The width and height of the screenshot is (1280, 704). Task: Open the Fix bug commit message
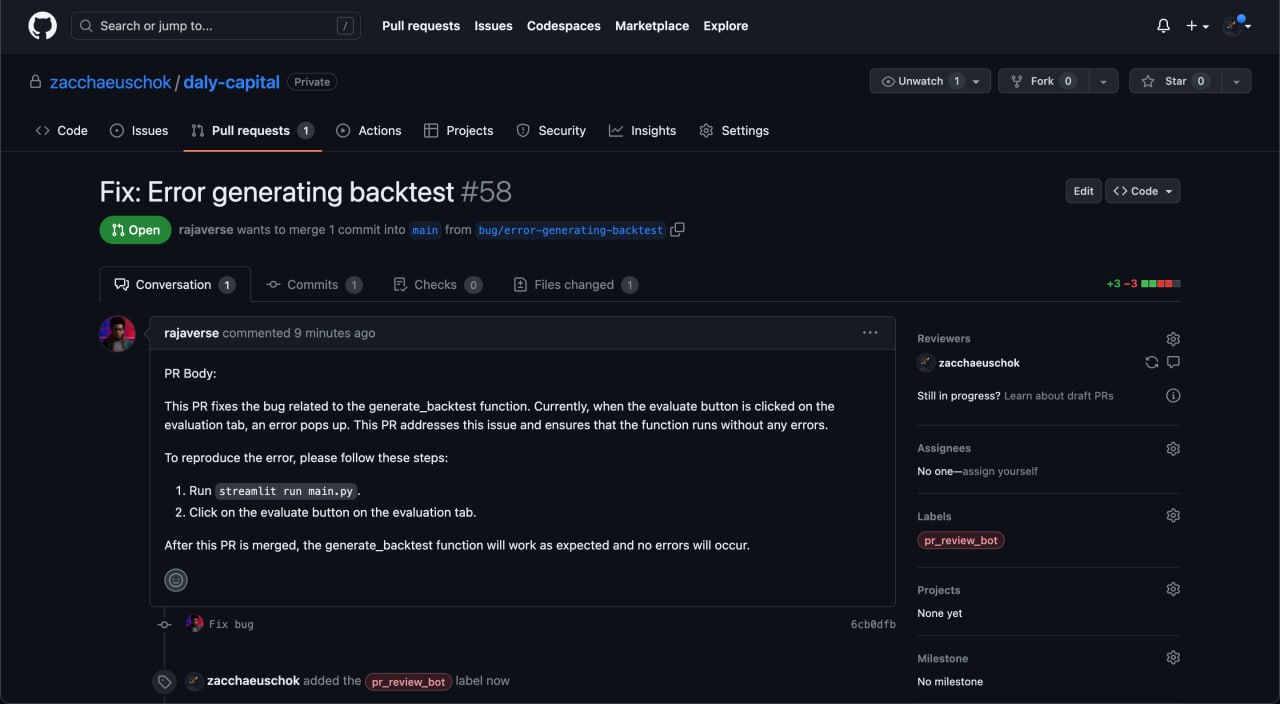231,624
